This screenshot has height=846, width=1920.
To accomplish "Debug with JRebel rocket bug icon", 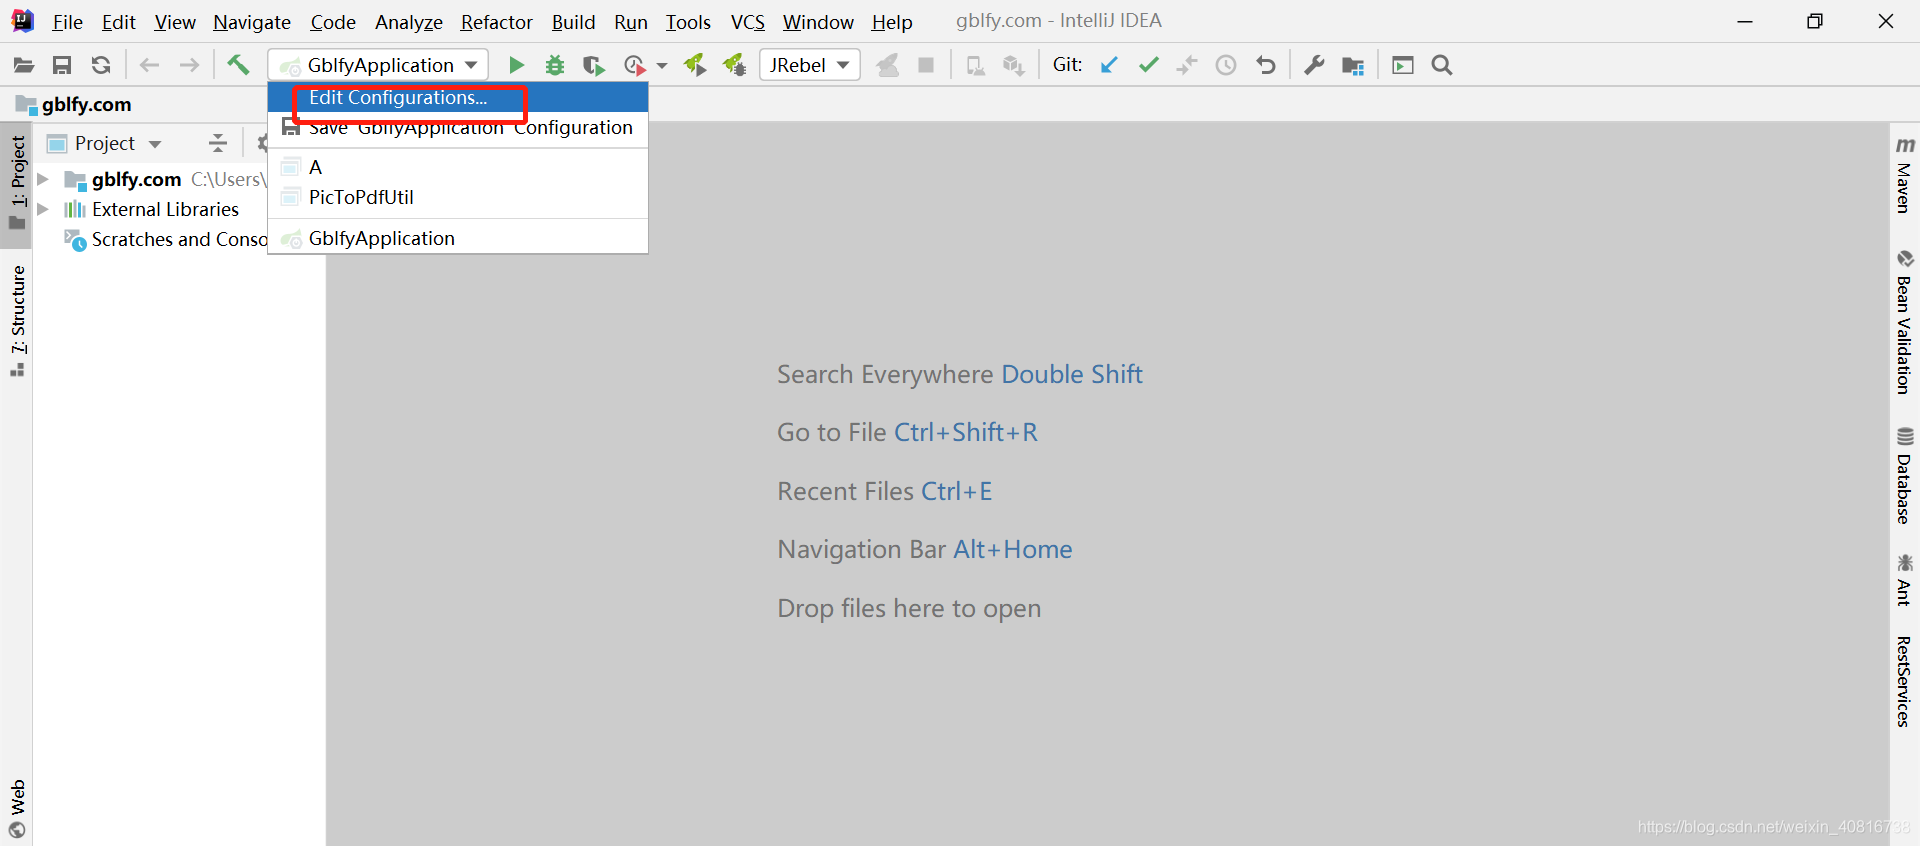I will [x=735, y=65].
